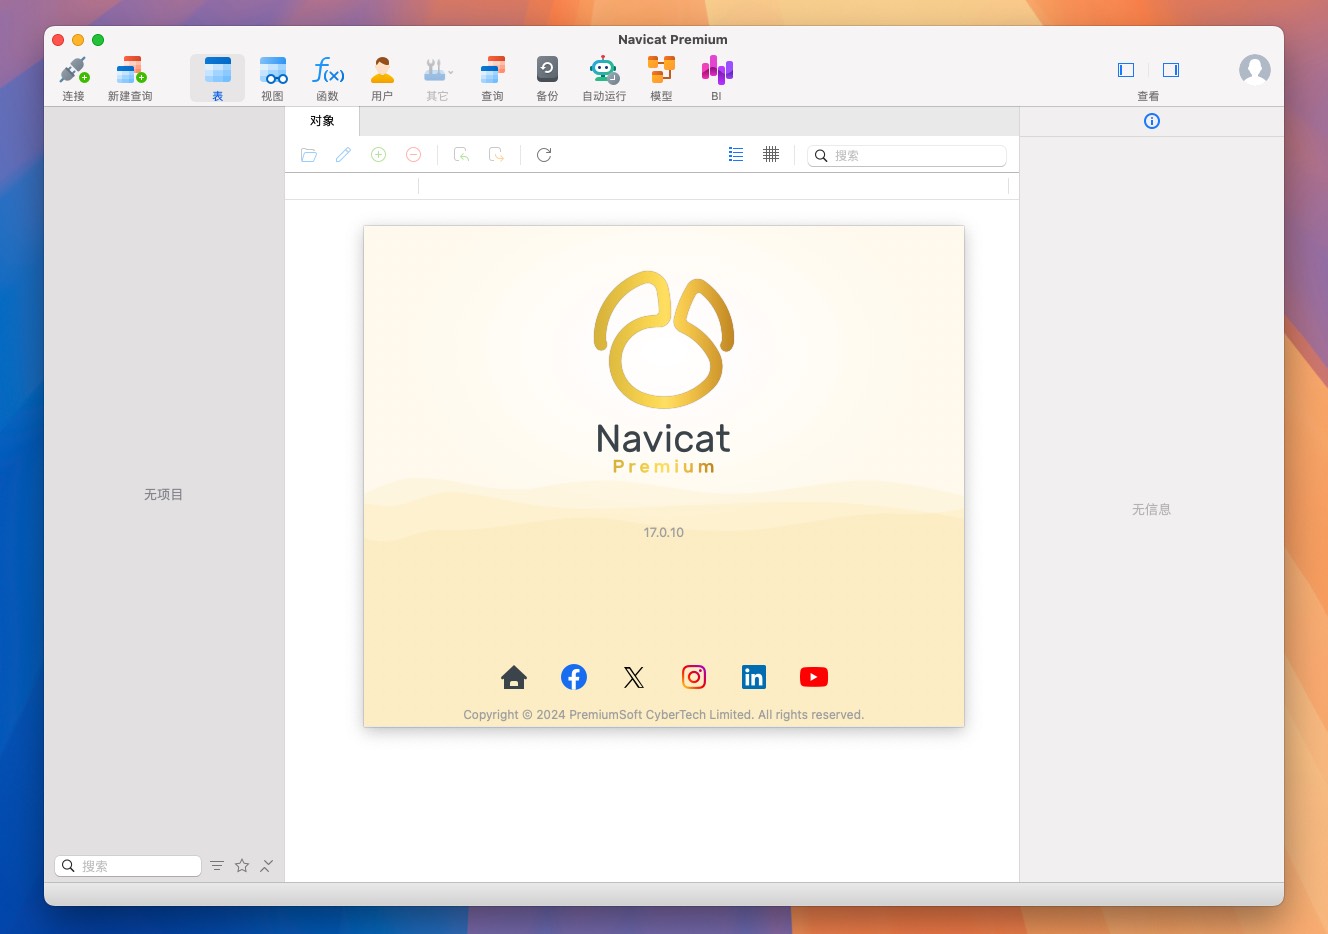Refresh the object list
The image size is (1328, 934).
(x=544, y=155)
